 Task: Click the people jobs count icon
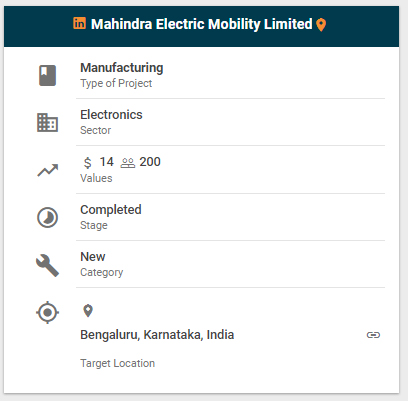pyautogui.click(x=128, y=163)
